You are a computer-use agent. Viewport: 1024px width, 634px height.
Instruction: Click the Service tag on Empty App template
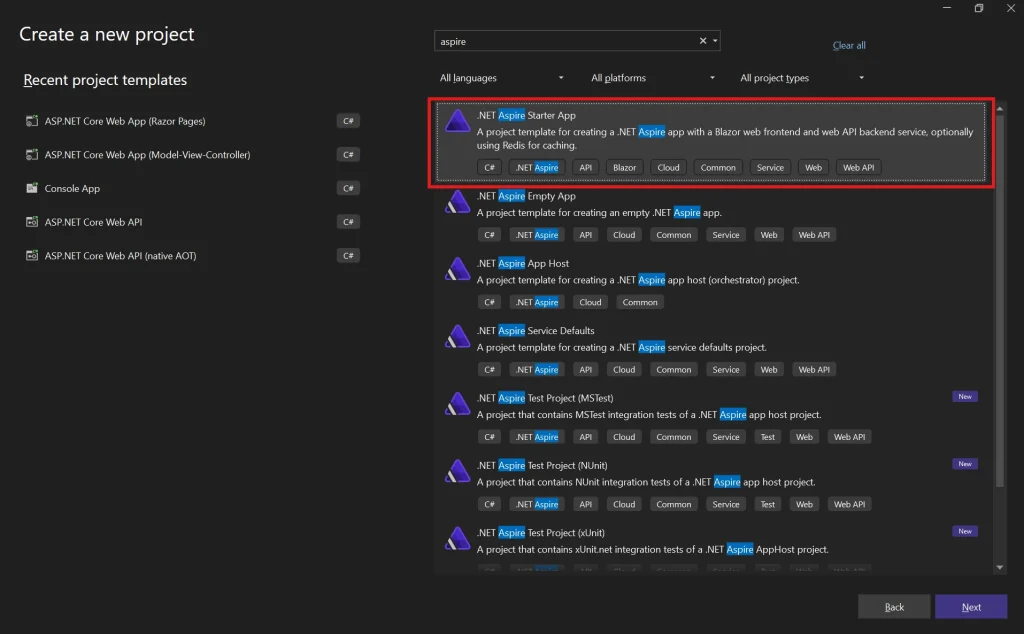[726, 234]
